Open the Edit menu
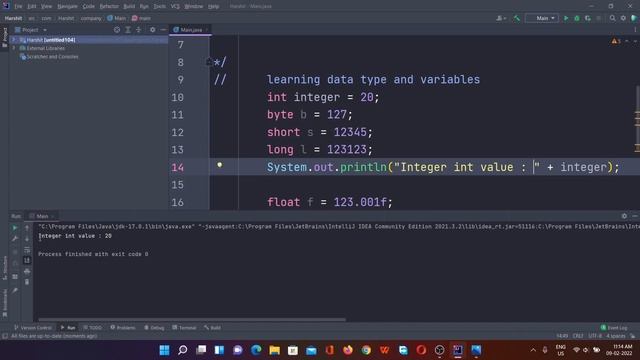 32,7
